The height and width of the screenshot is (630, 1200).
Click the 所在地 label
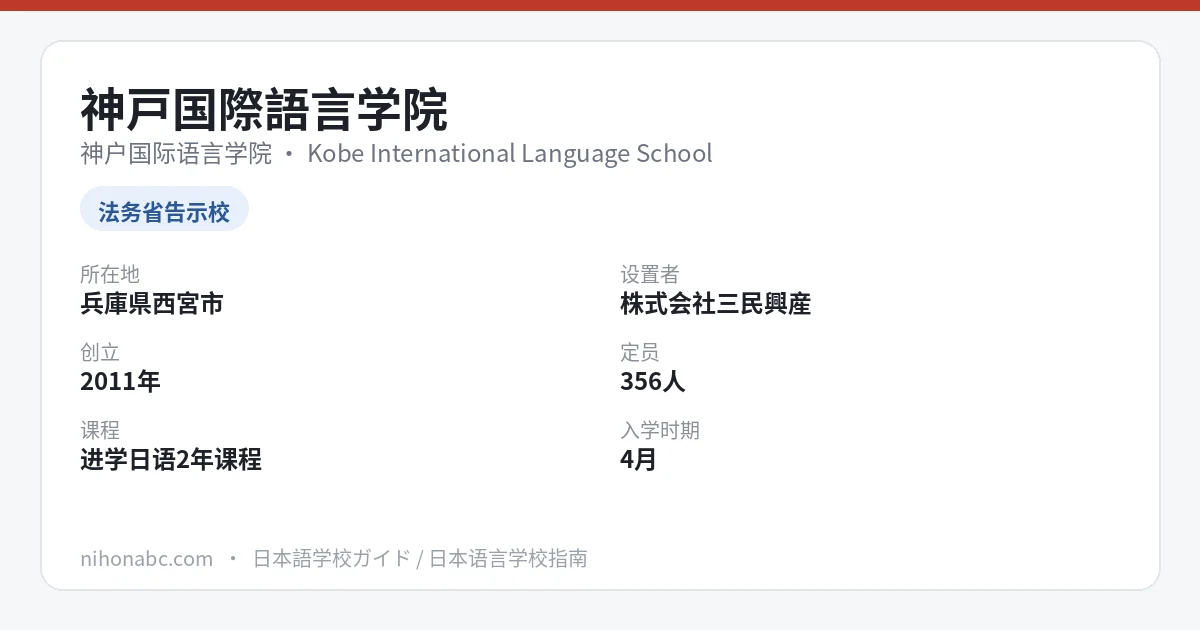pyautogui.click(x=110, y=274)
